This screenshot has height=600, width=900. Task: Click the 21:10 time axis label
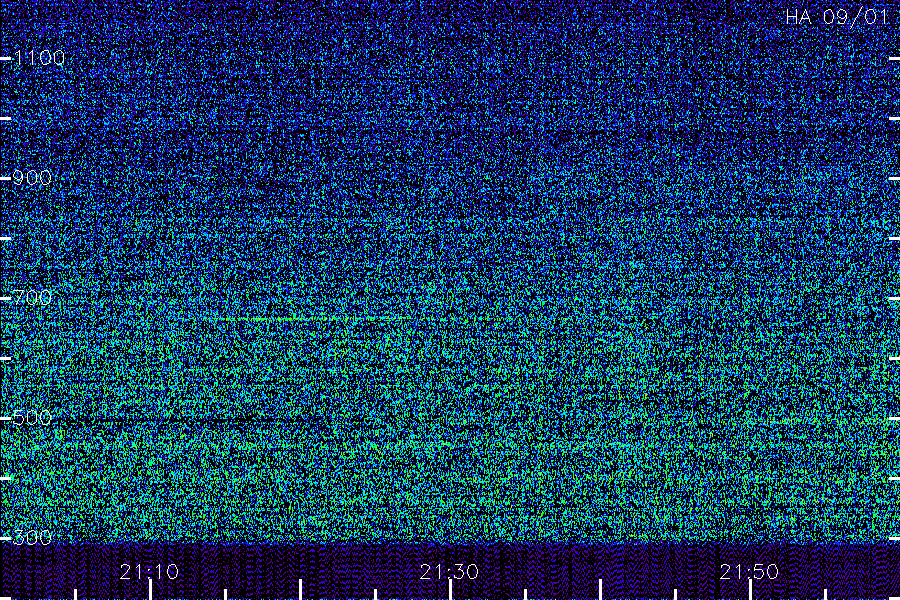pyautogui.click(x=149, y=571)
